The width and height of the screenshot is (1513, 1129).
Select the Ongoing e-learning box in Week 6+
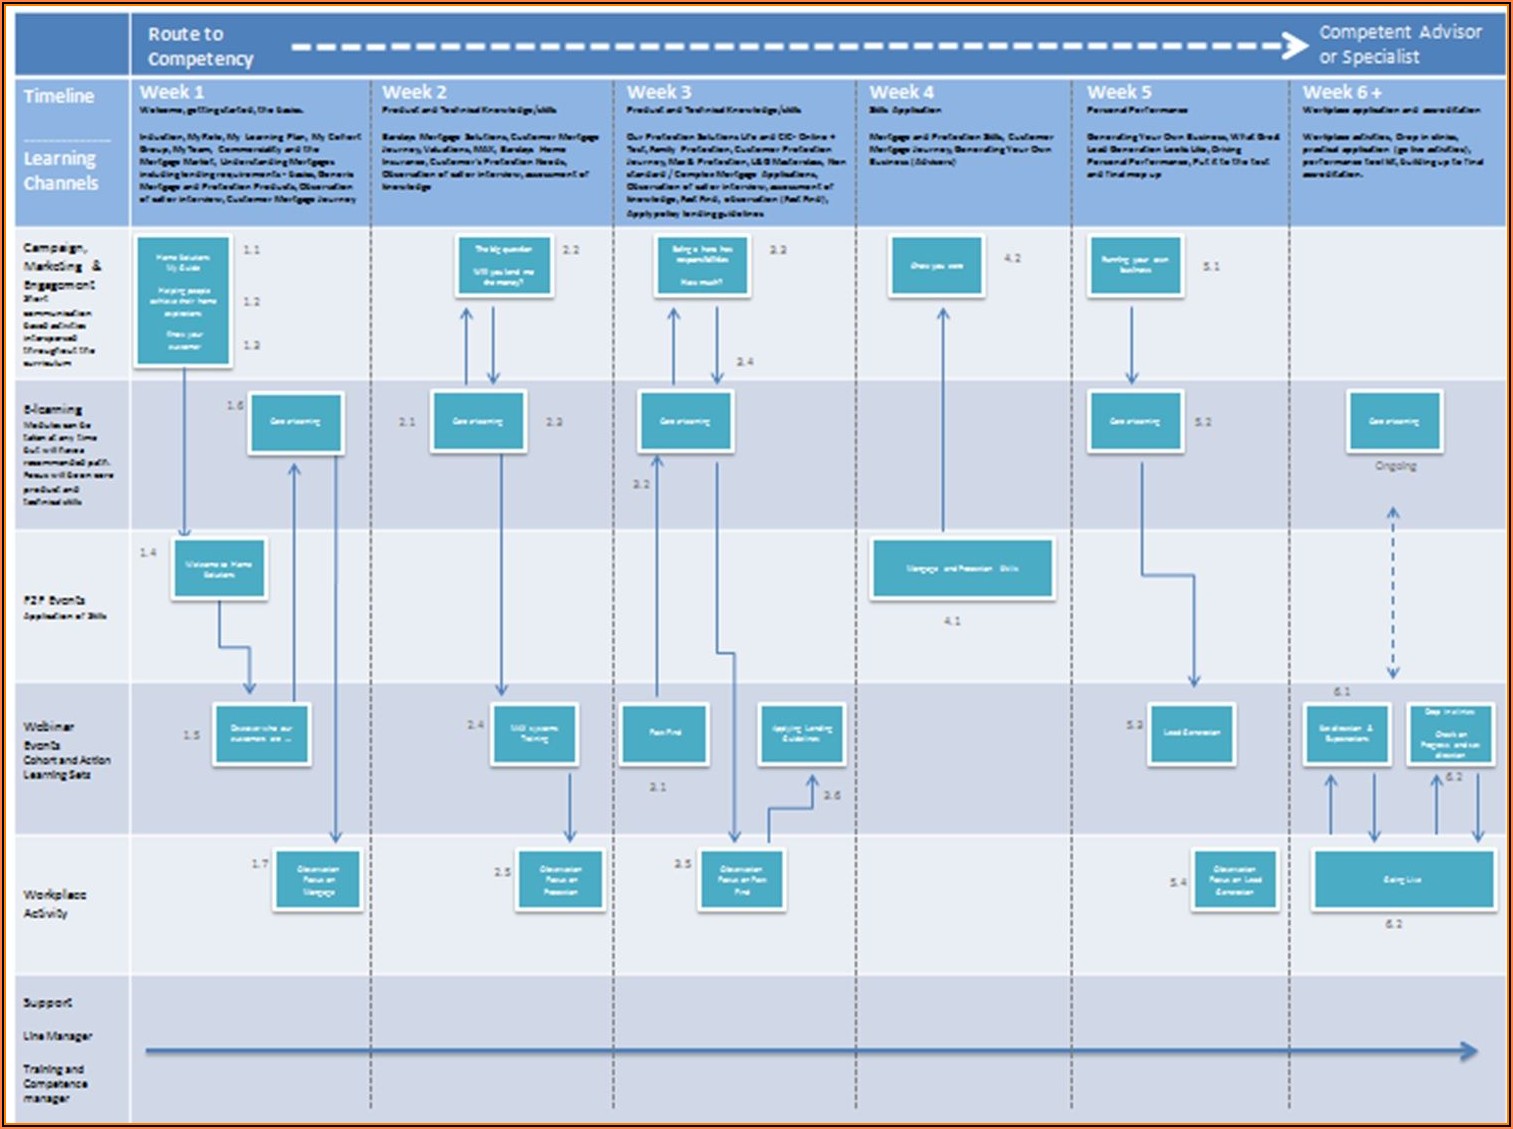tap(1394, 423)
